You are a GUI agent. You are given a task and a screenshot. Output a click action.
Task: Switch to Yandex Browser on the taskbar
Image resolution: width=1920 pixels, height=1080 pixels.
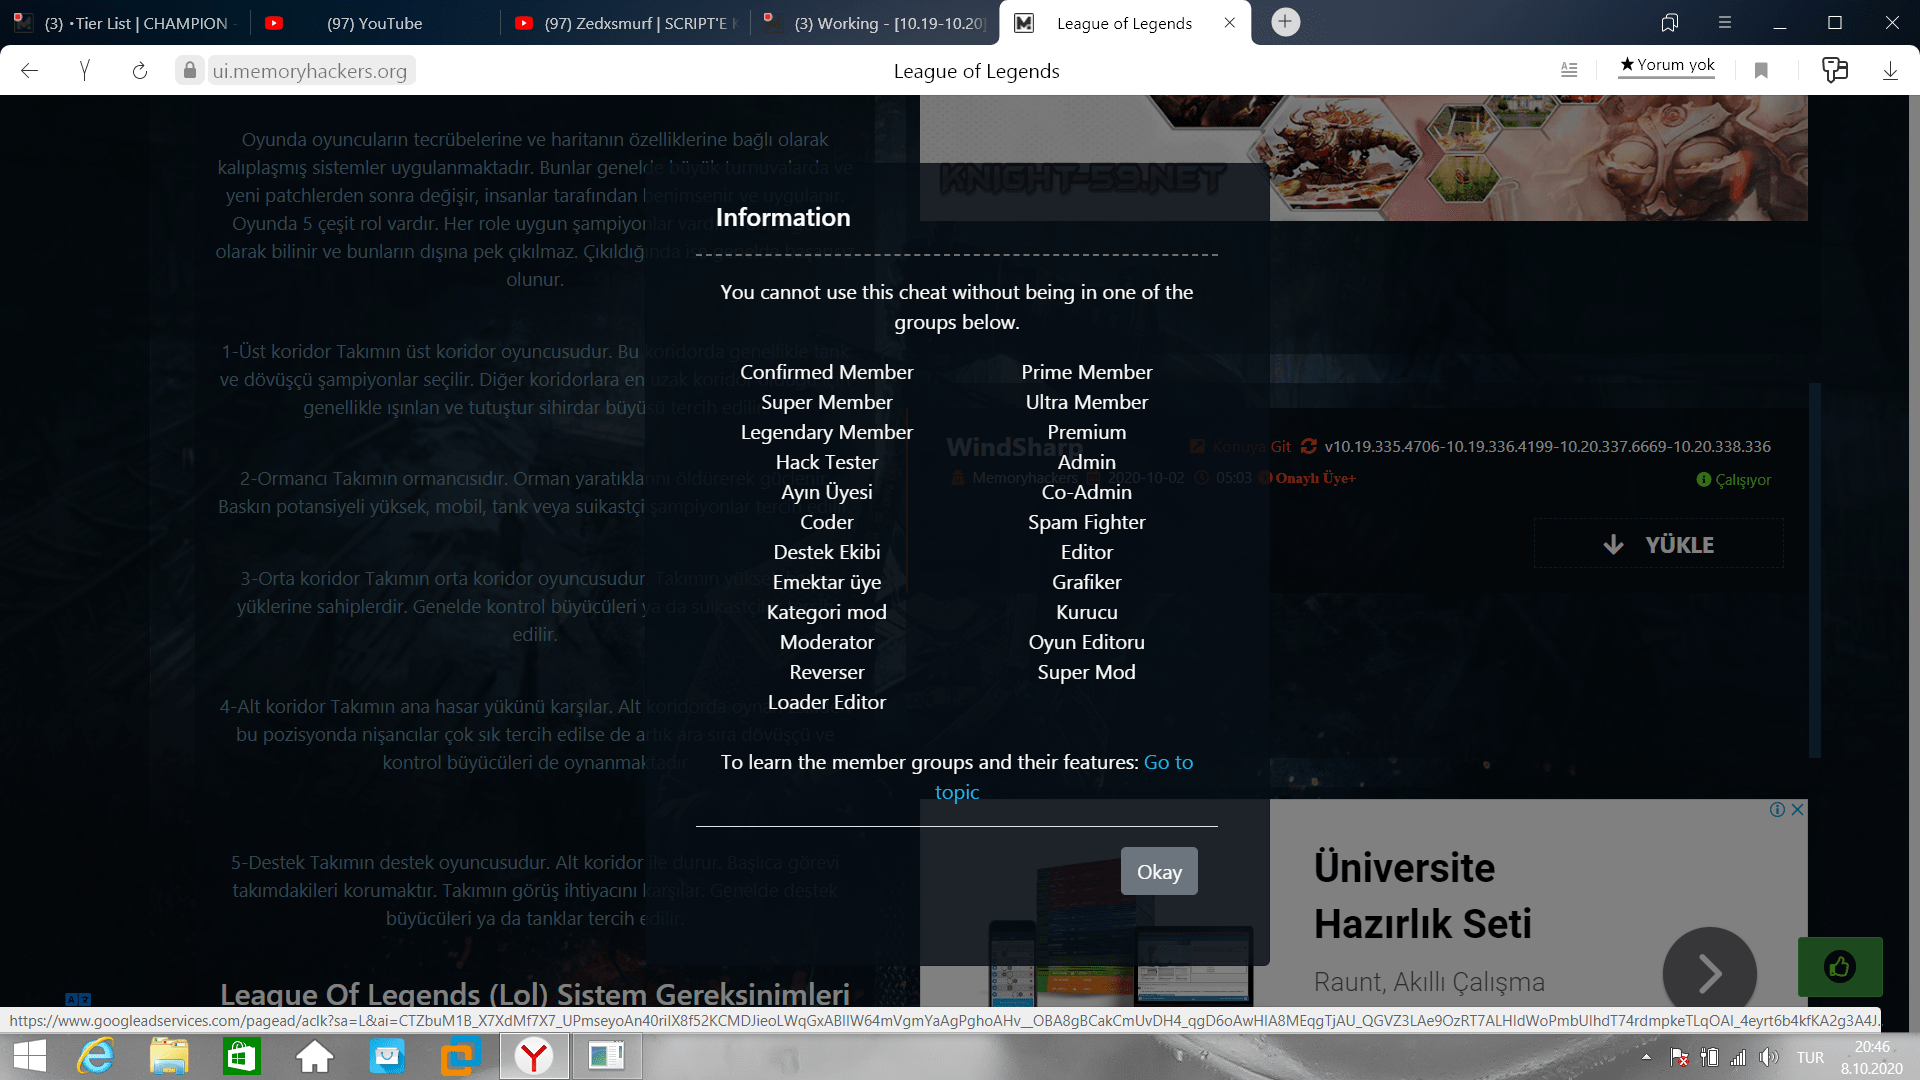(534, 1056)
